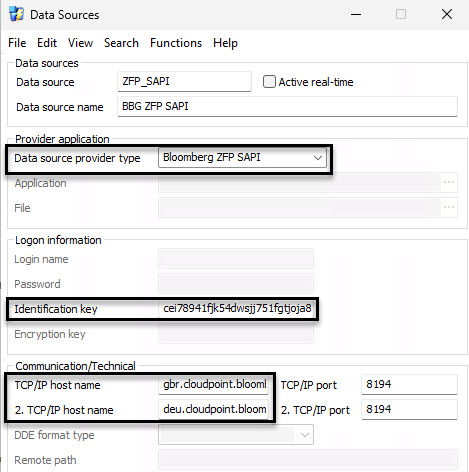Click the Communication/Technical group title
The height and width of the screenshot is (472, 469).
(x=75, y=366)
